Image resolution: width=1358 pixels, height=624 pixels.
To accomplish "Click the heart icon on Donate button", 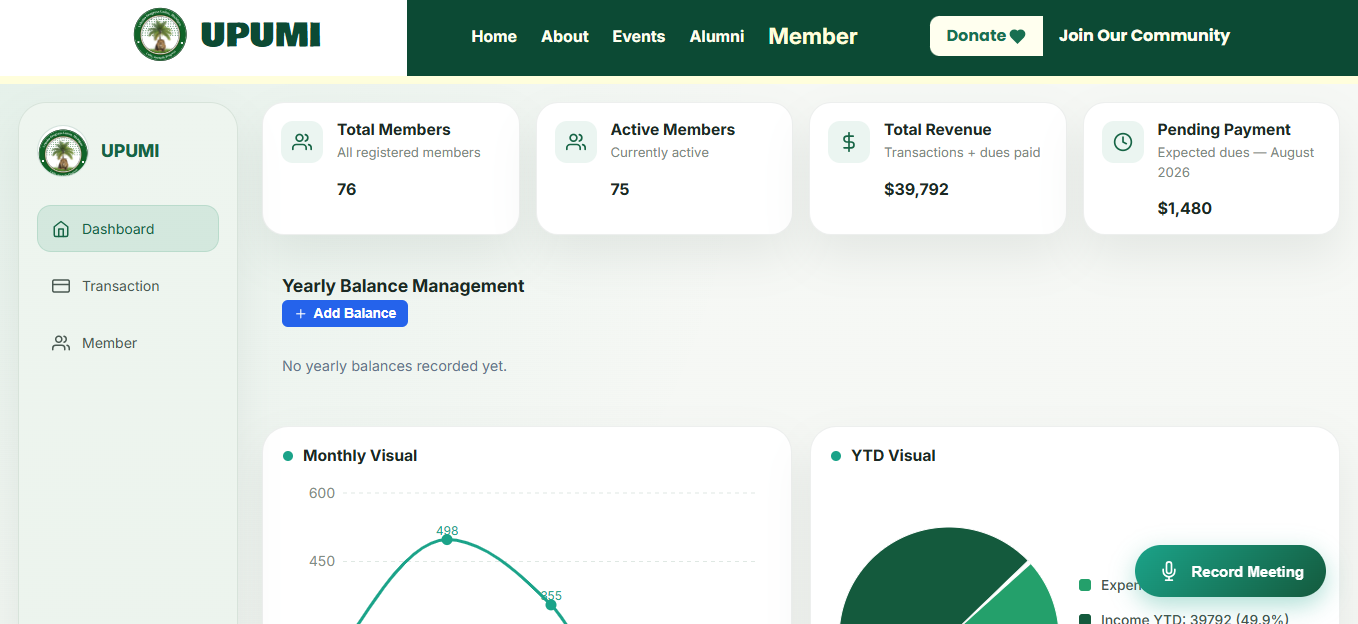I will click(x=1018, y=37).
